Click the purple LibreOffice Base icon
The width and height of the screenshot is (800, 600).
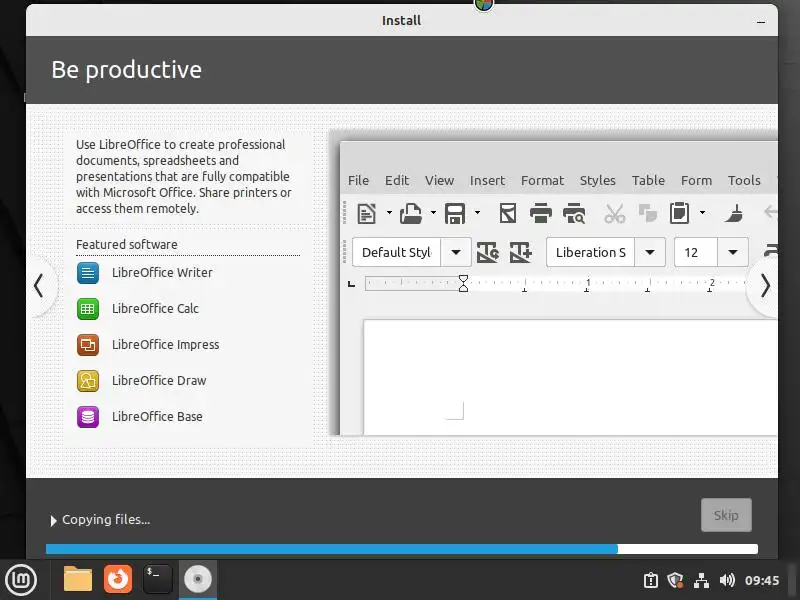[88, 417]
